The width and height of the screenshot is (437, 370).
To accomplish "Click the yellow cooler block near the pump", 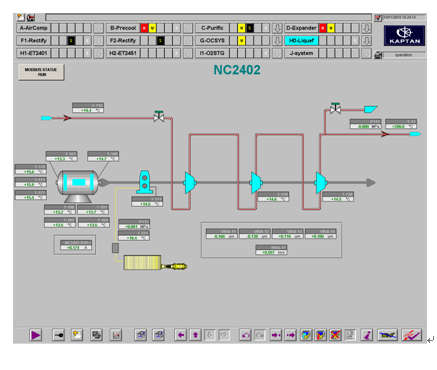I will [142, 262].
